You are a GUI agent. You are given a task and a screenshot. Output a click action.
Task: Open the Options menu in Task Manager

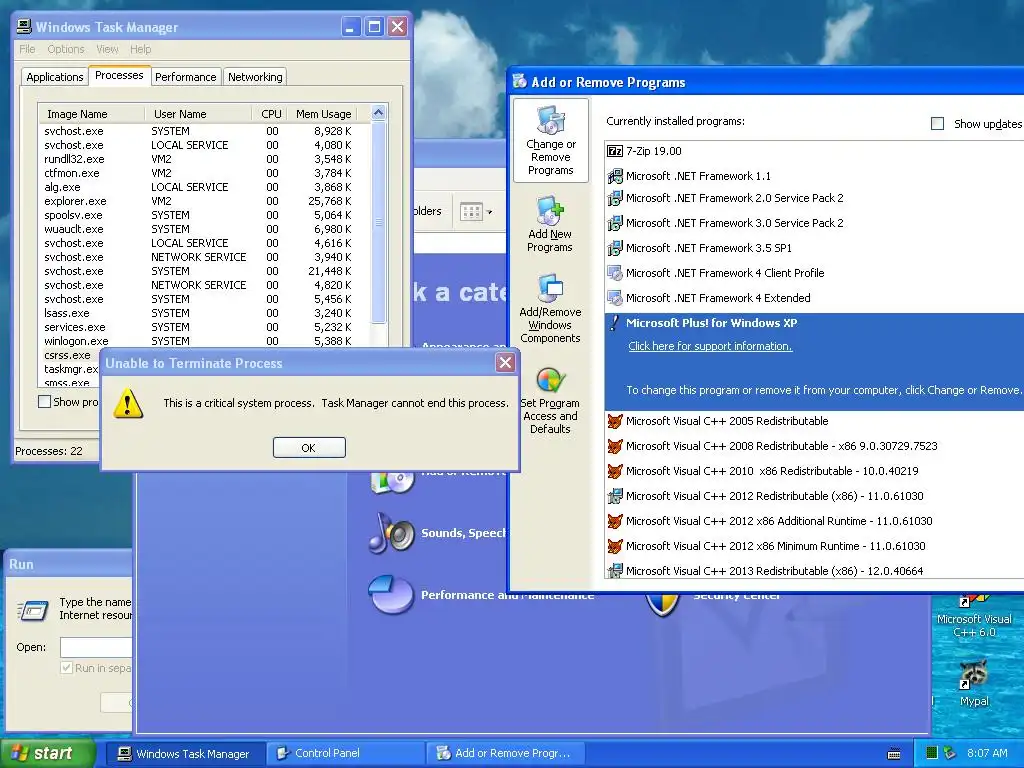[x=65, y=49]
